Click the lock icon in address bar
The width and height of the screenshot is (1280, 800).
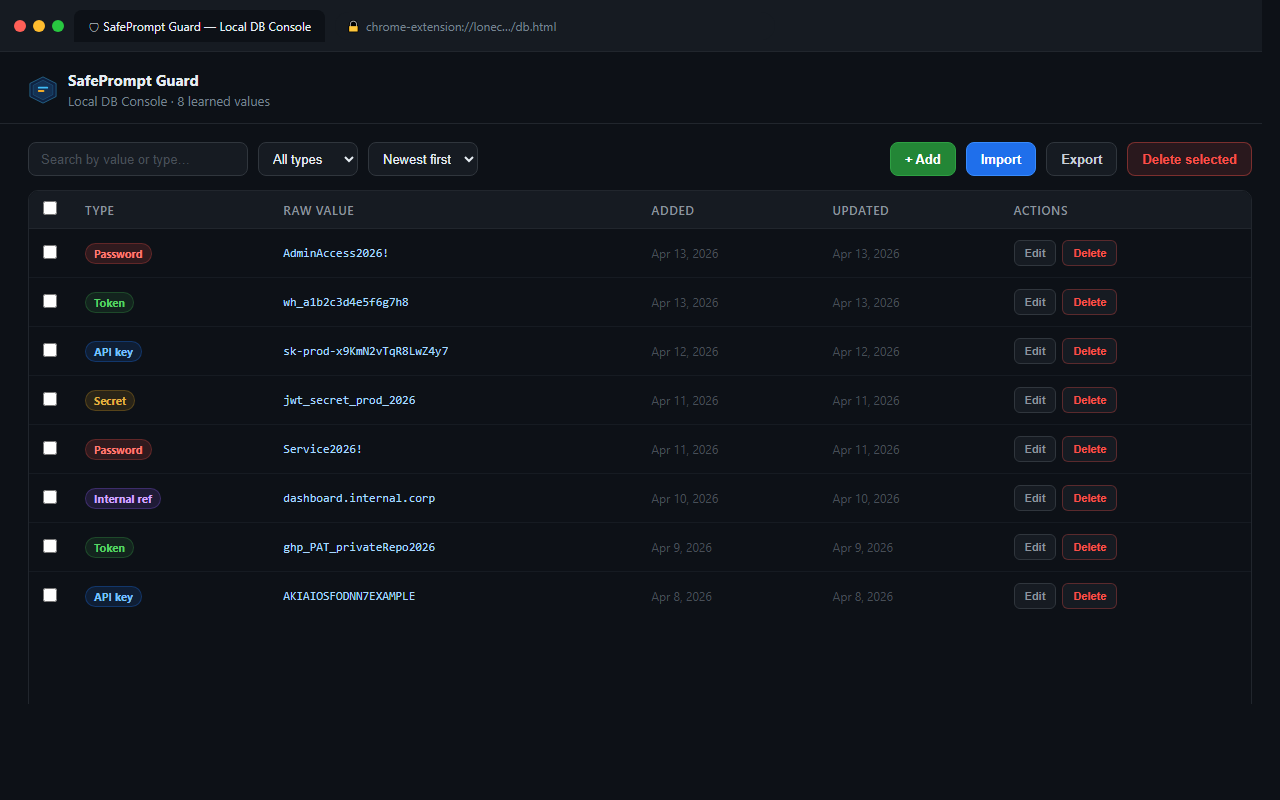(353, 27)
